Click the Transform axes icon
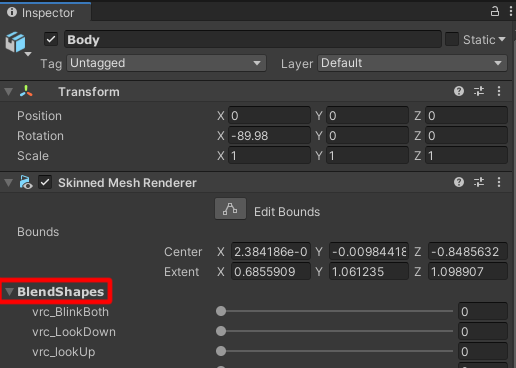This screenshot has width=516, height=368. (26, 91)
